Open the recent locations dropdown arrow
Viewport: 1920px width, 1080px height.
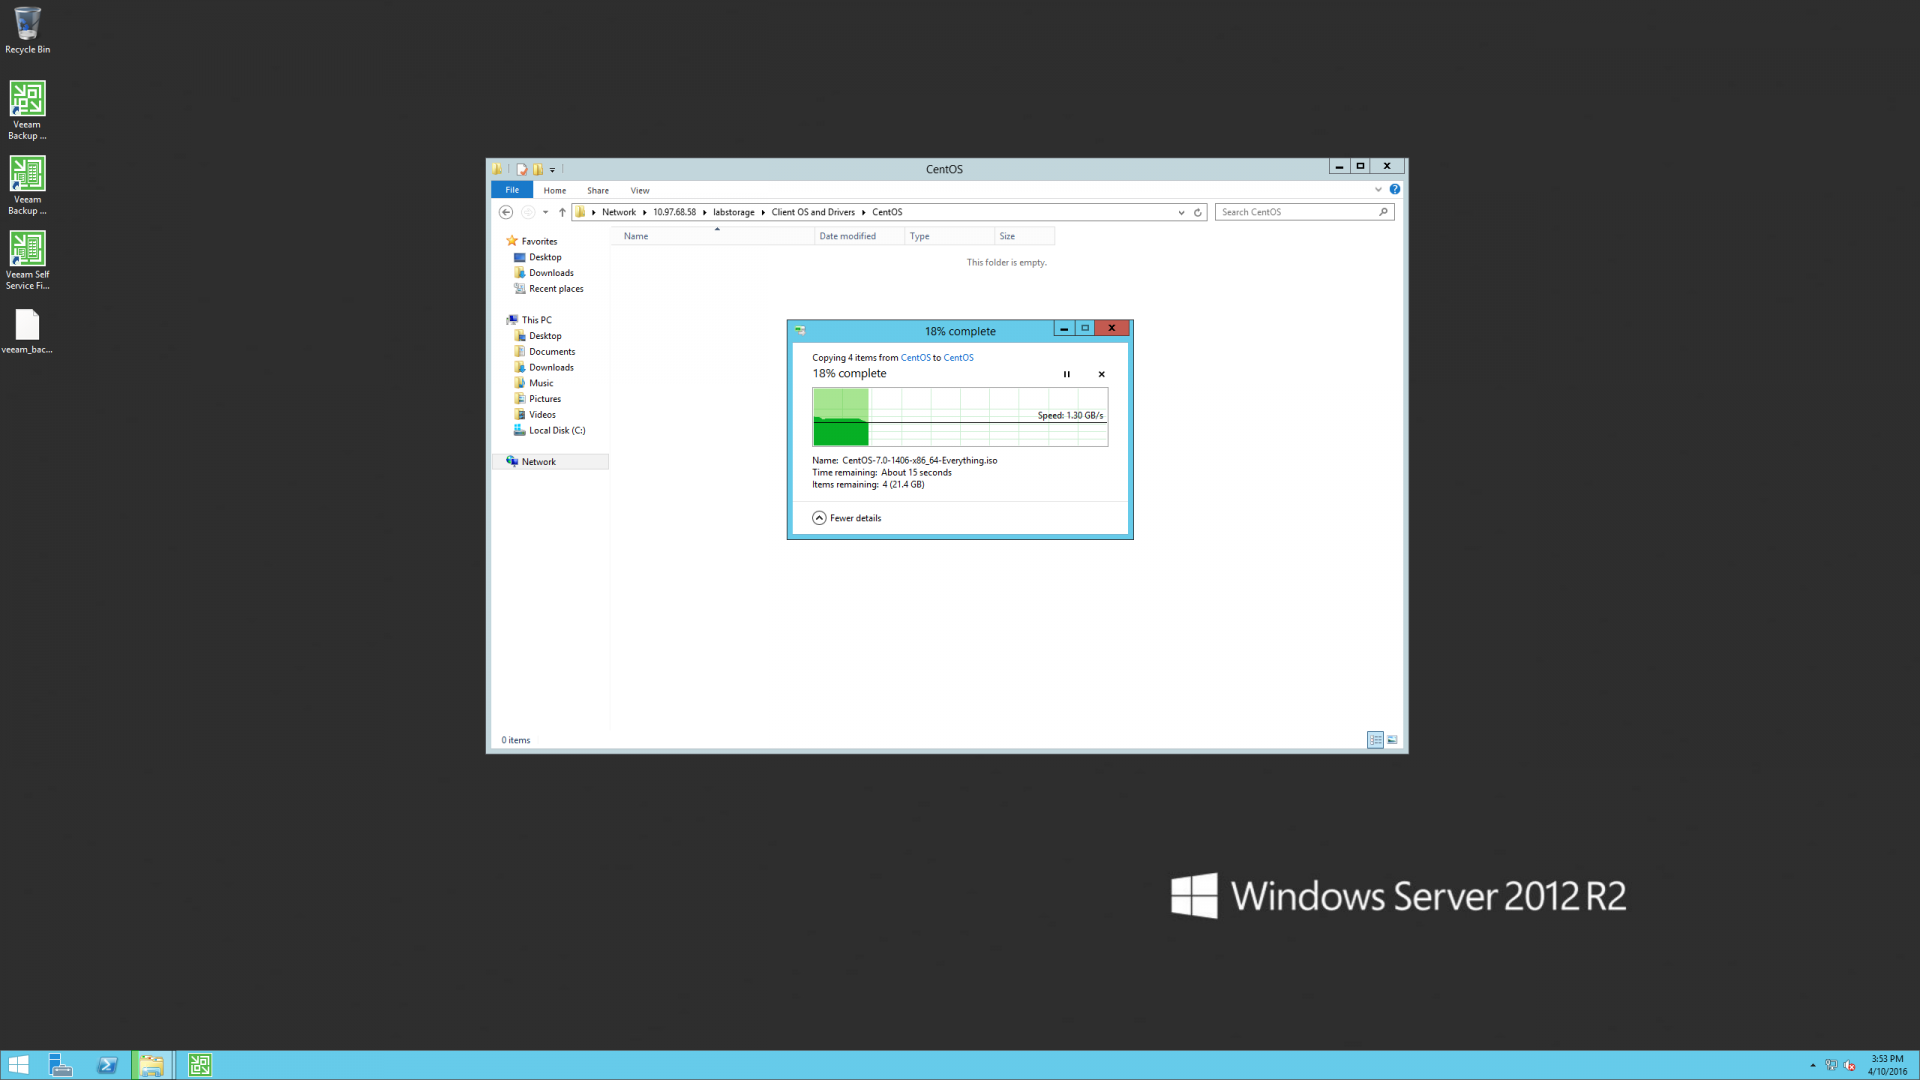(x=545, y=212)
